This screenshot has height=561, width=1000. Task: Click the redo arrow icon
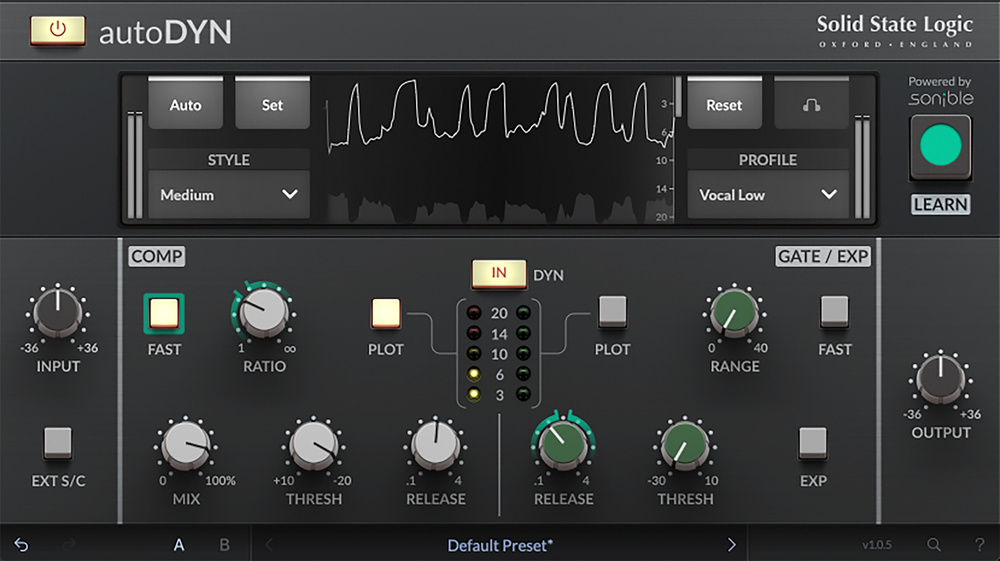point(69,545)
